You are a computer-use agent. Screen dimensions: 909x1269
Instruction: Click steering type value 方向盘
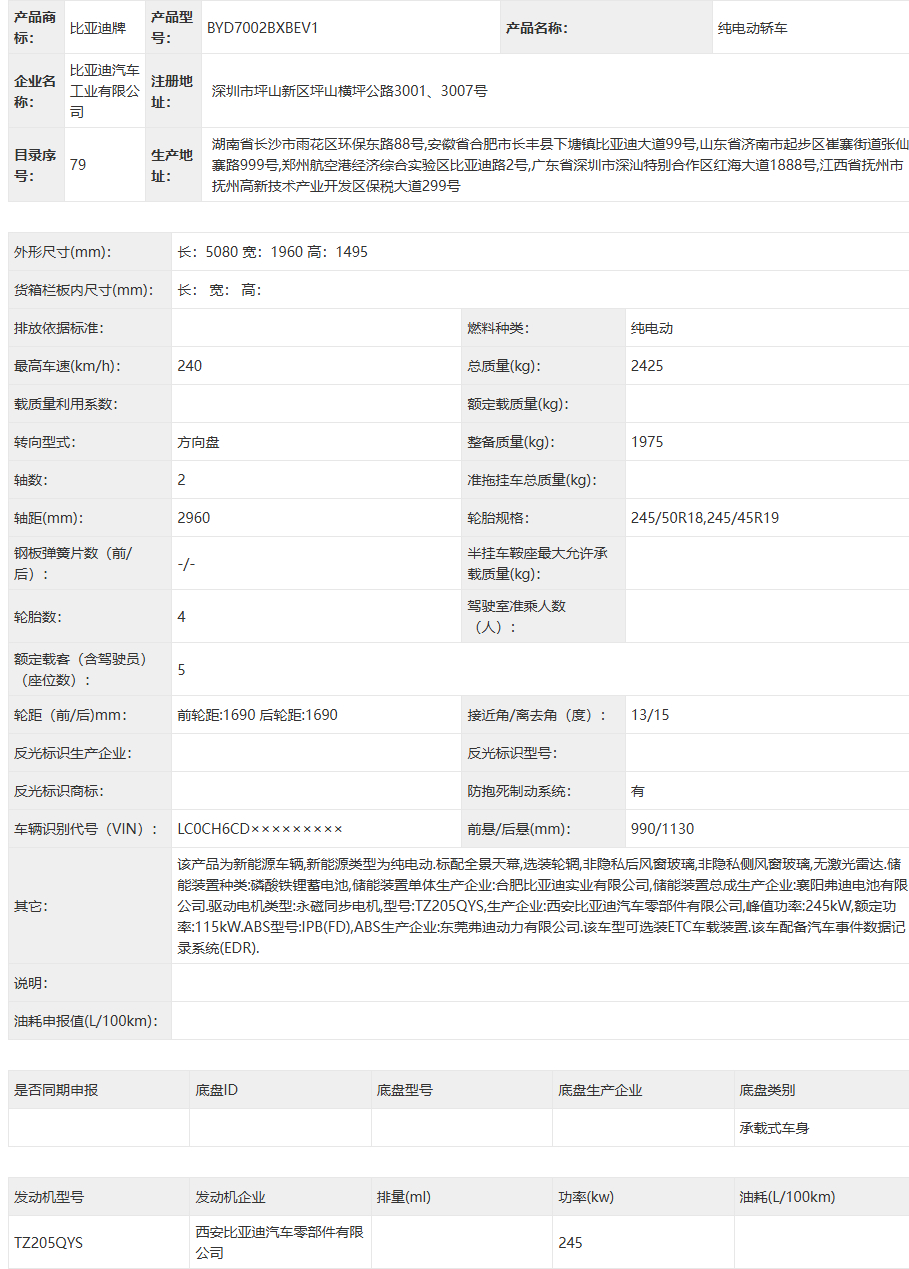point(198,442)
